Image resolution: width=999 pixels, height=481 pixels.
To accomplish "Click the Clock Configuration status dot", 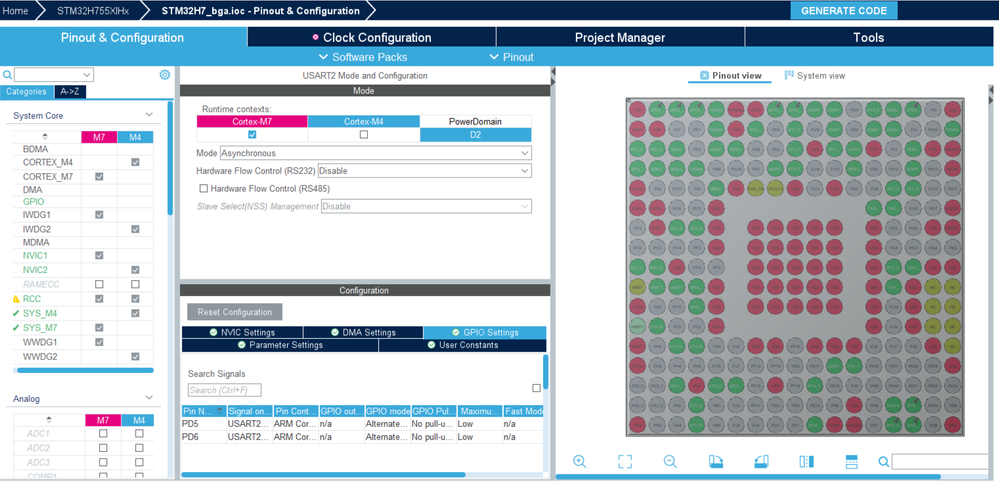I will [x=315, y=38].
